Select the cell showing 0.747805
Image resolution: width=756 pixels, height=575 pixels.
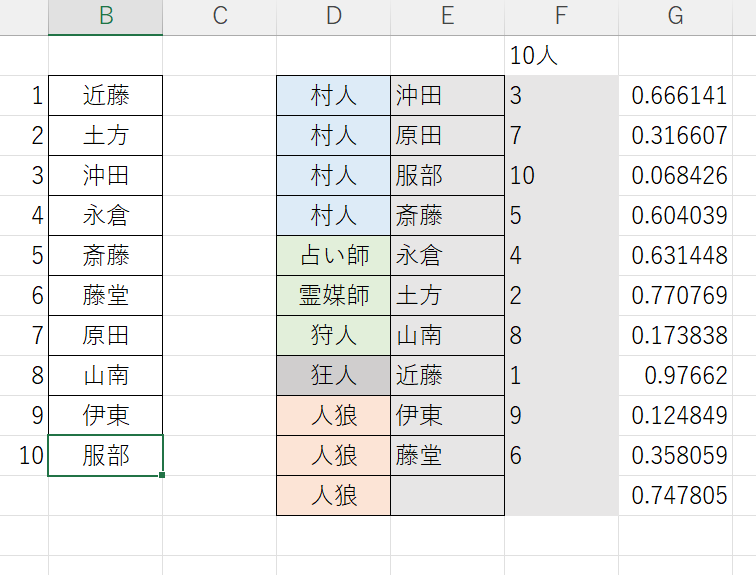676,496
